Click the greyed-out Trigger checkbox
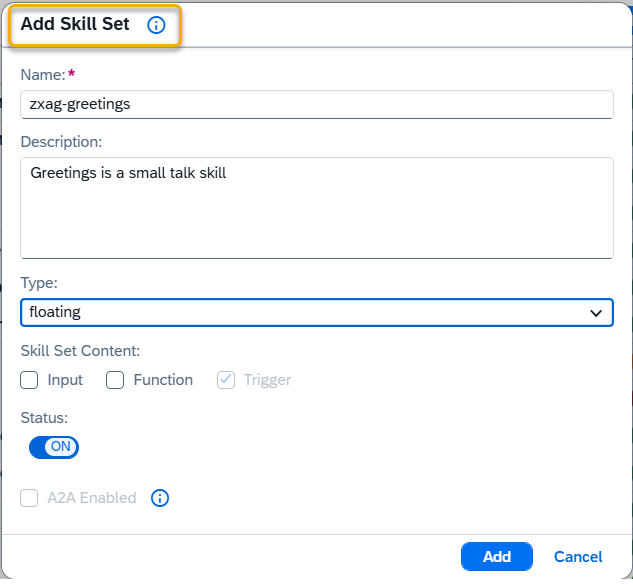Screen dimensions: 633x585 tap(226, 380)
